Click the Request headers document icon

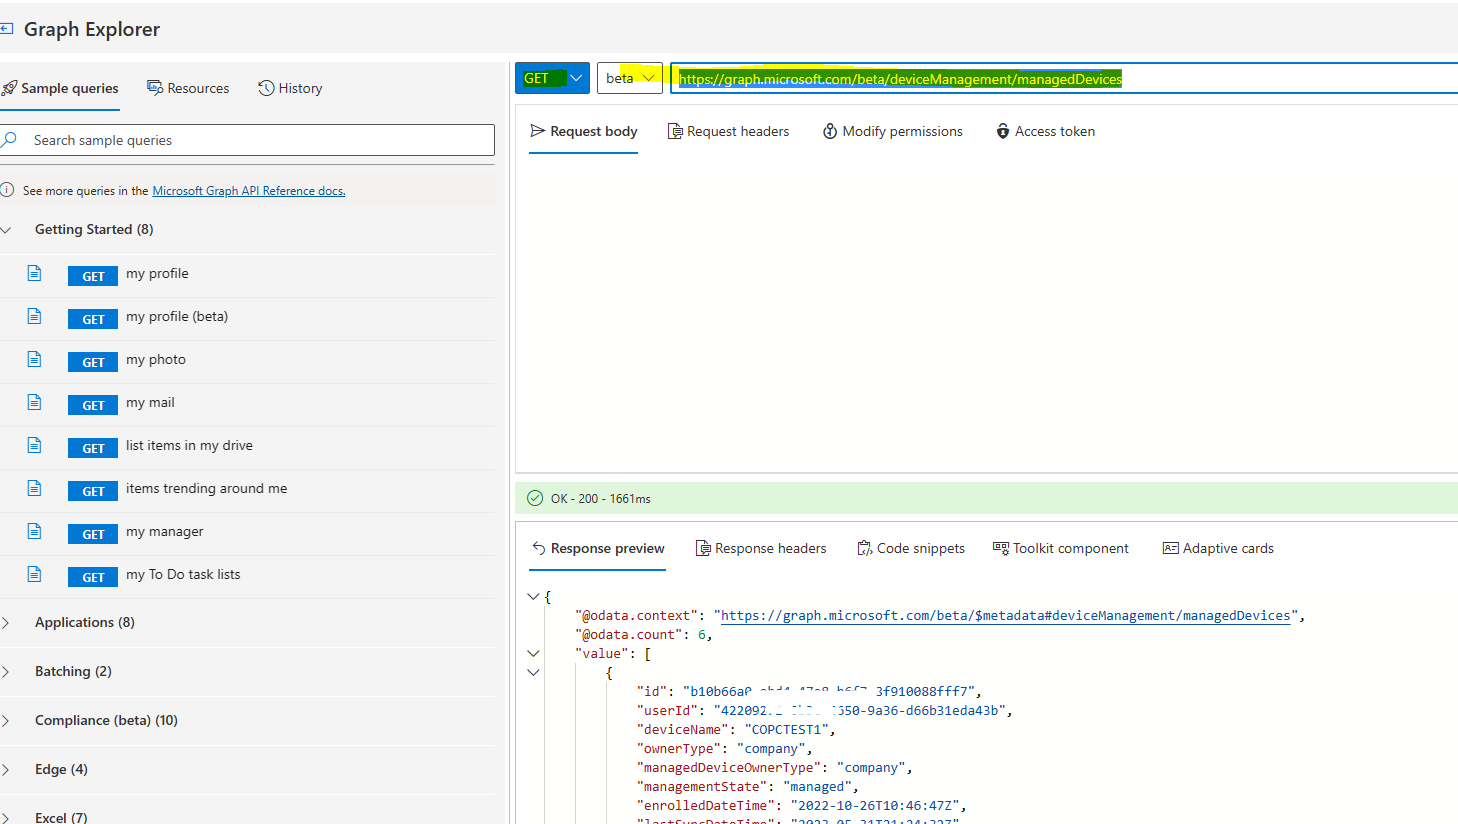click(675, 131)
